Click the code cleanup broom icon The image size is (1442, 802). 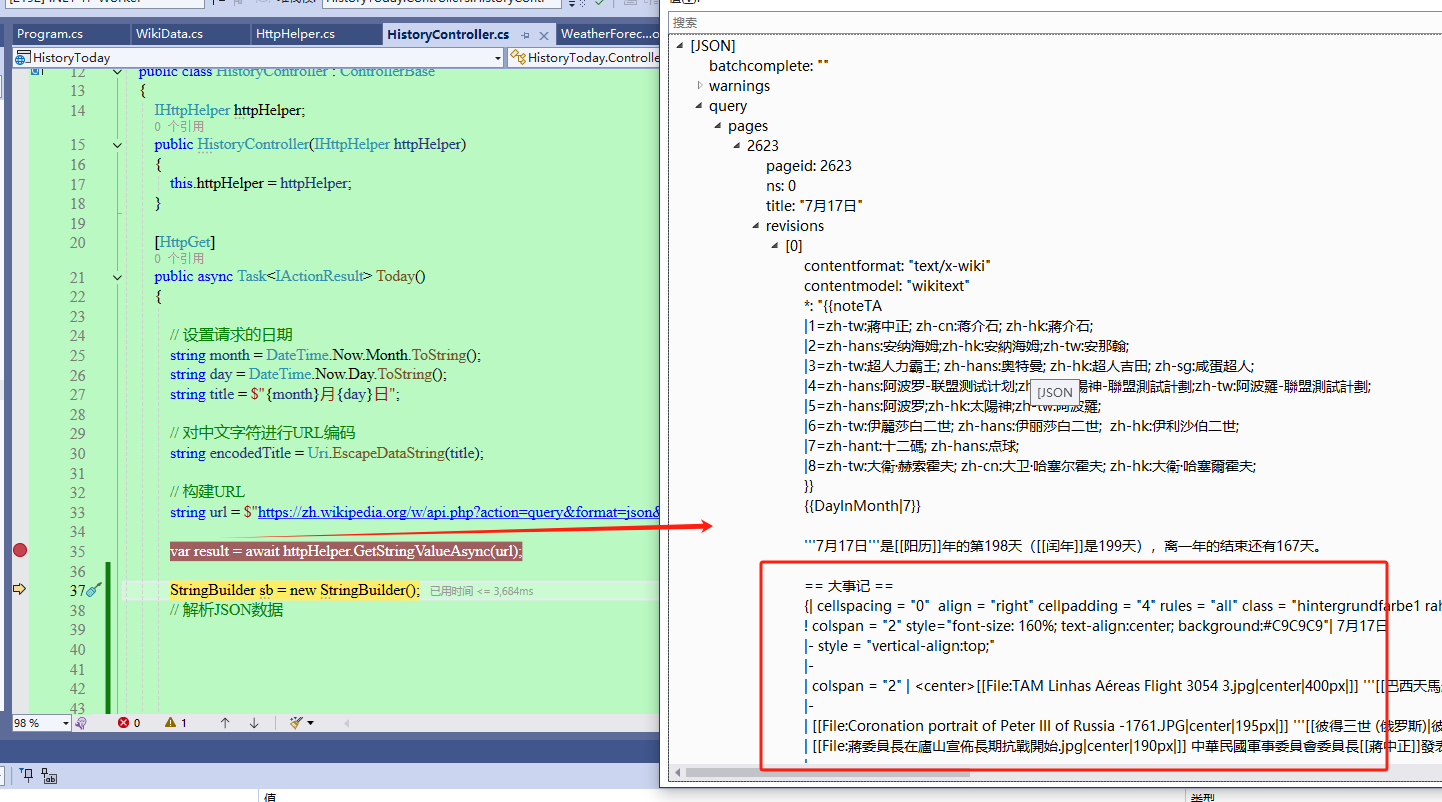point(296,722)
